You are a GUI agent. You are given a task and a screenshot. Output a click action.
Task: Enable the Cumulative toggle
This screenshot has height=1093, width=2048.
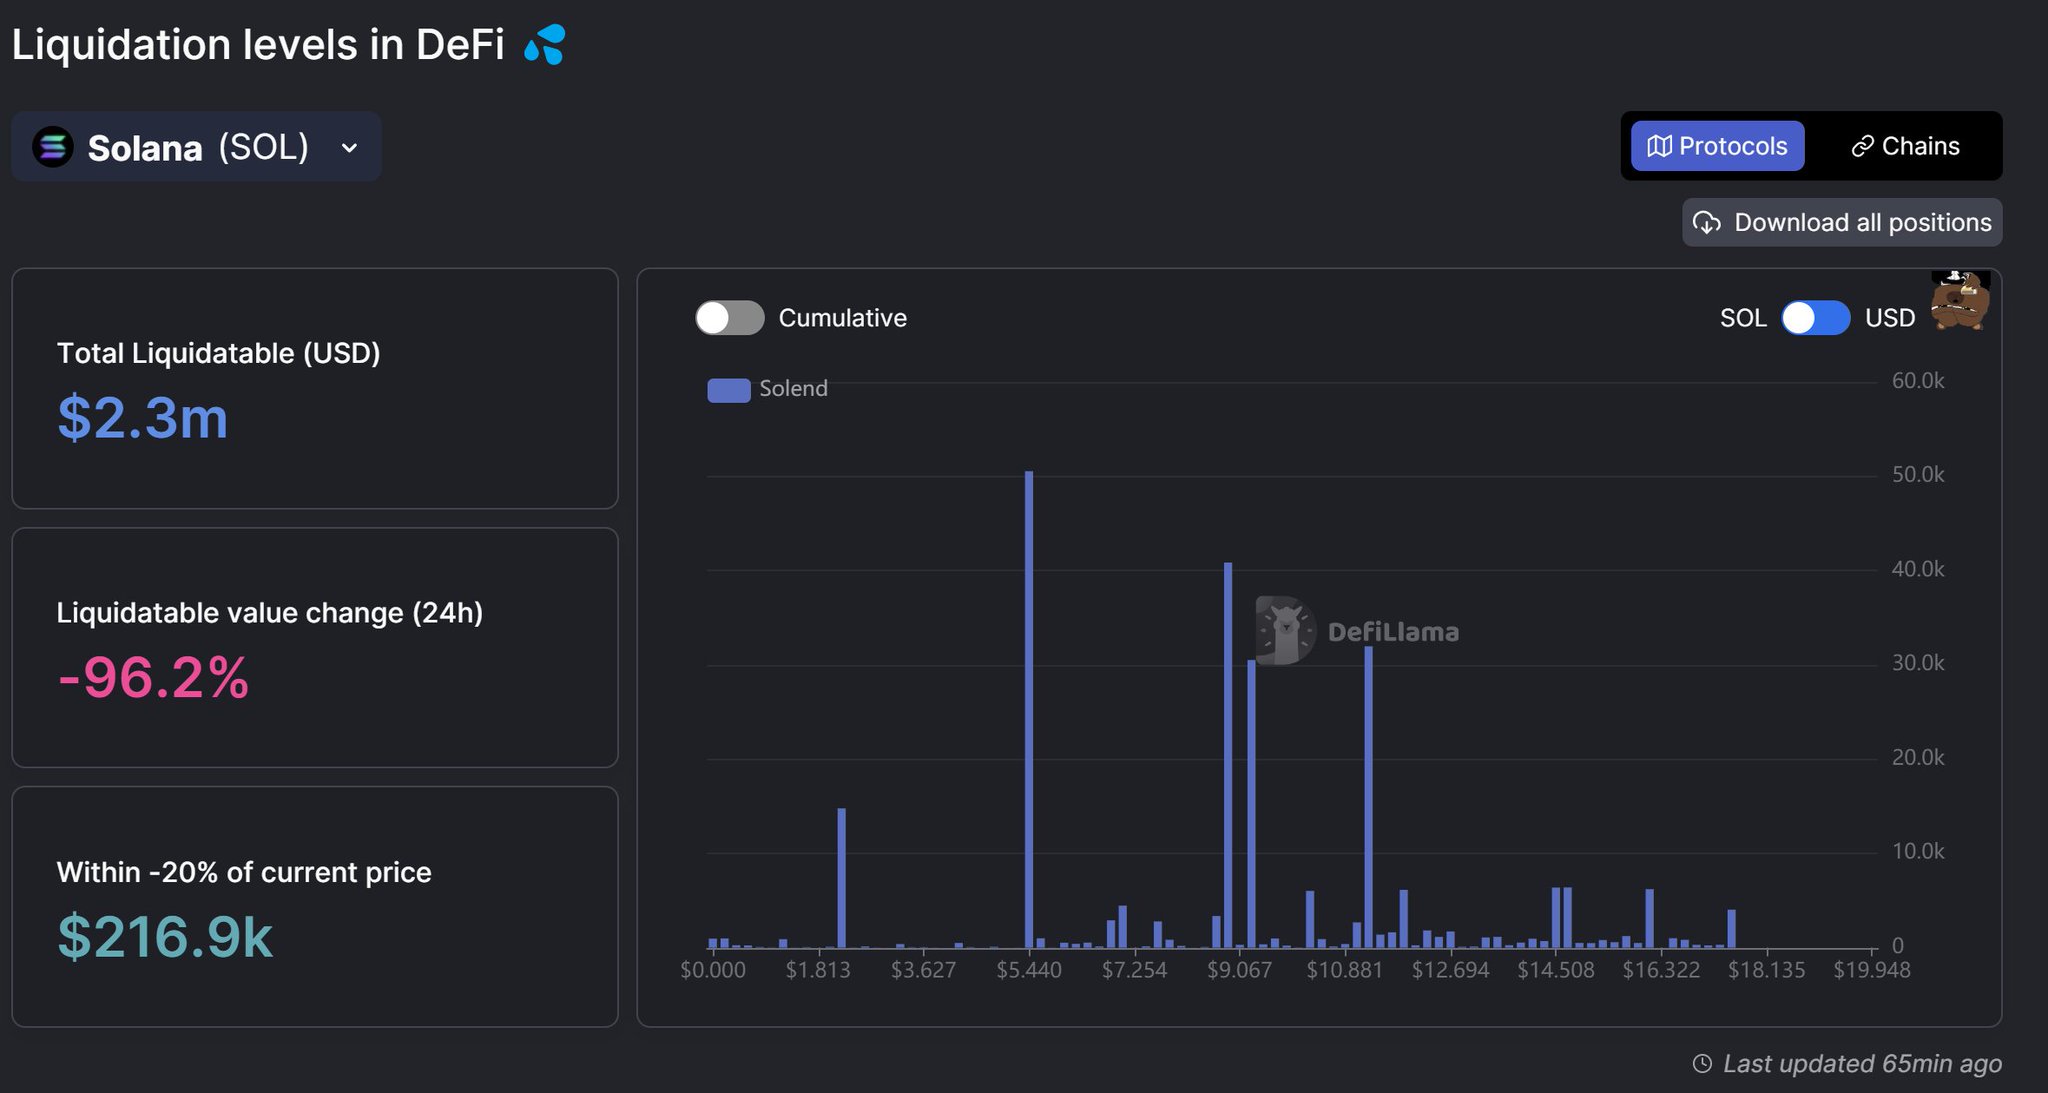(x=730, y=318)
